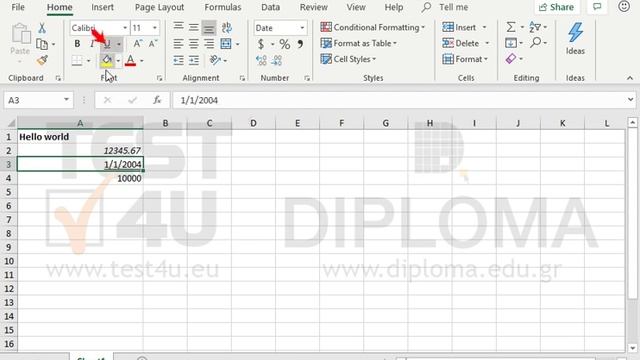The image size is (640, 360).
Task: Click the Tell me search box
Action: click(x=446, y=7)
